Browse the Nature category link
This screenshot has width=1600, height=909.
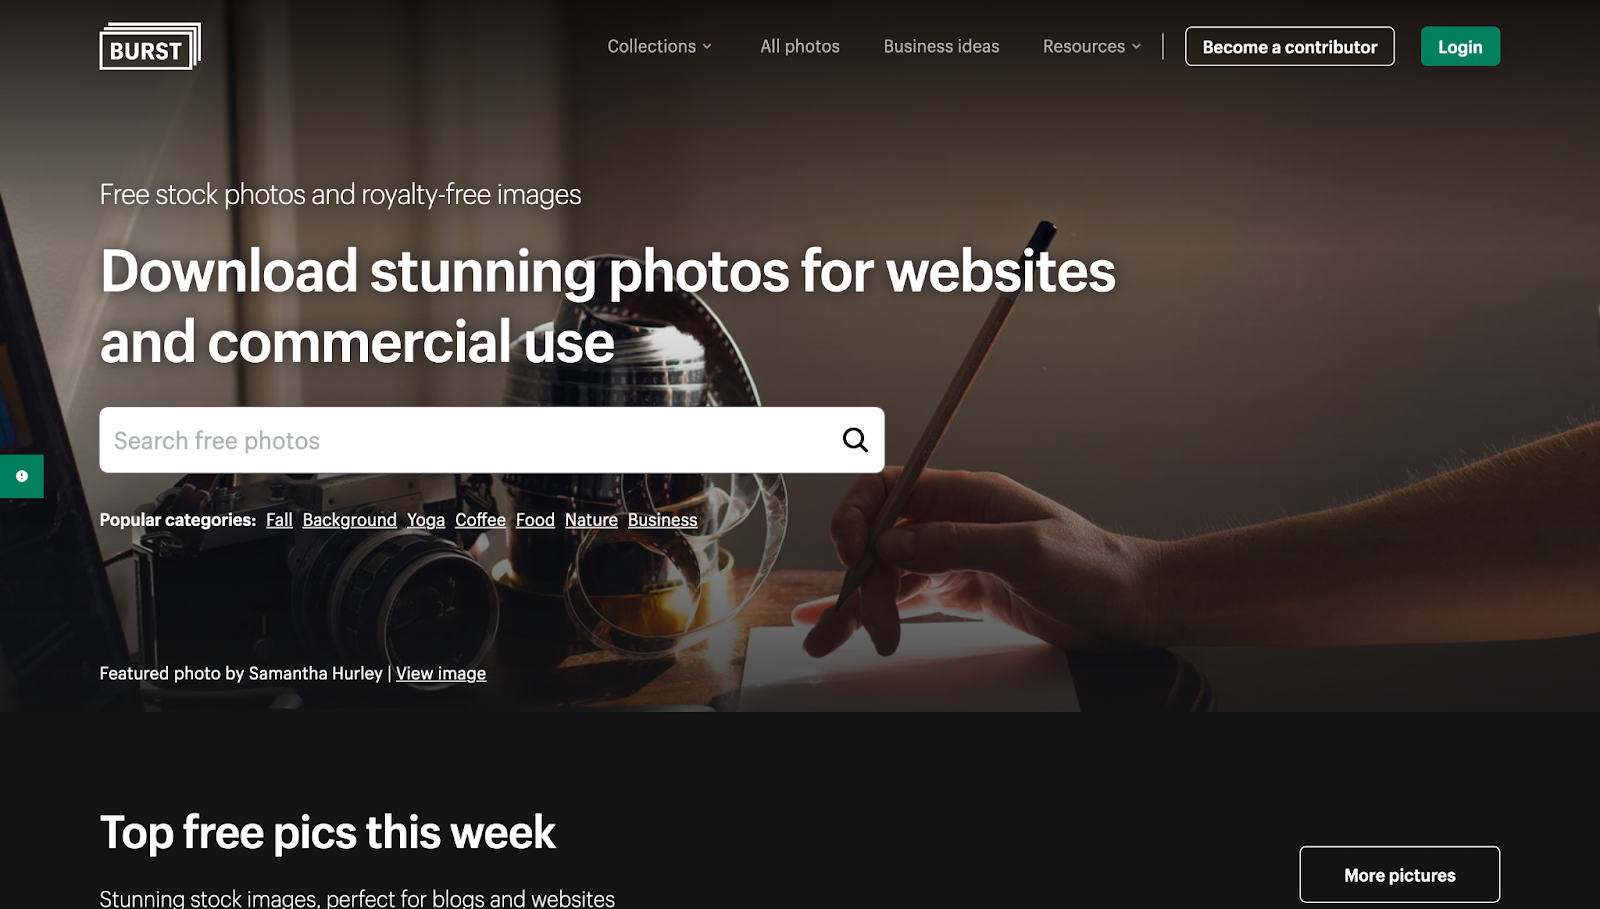pos(591,520)
